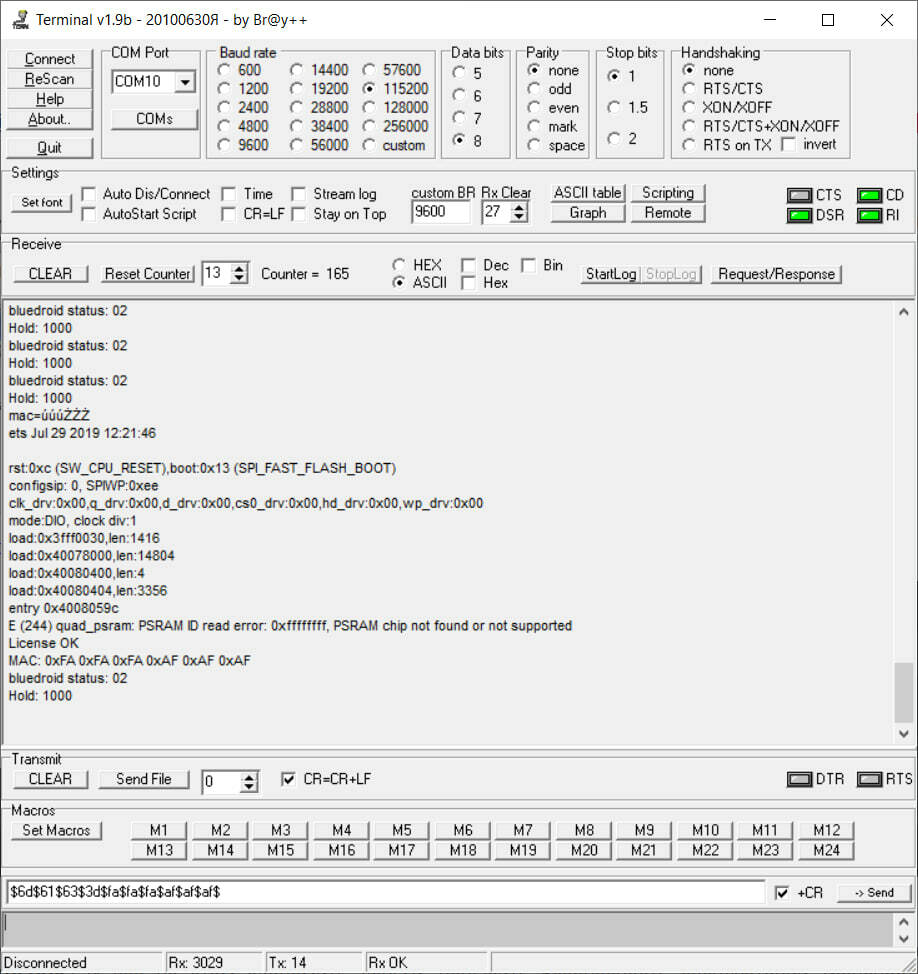Image resolution: width=918 pixels, height=974 pixels.
Task: Open Request/Response window
Action: [776, 274]
